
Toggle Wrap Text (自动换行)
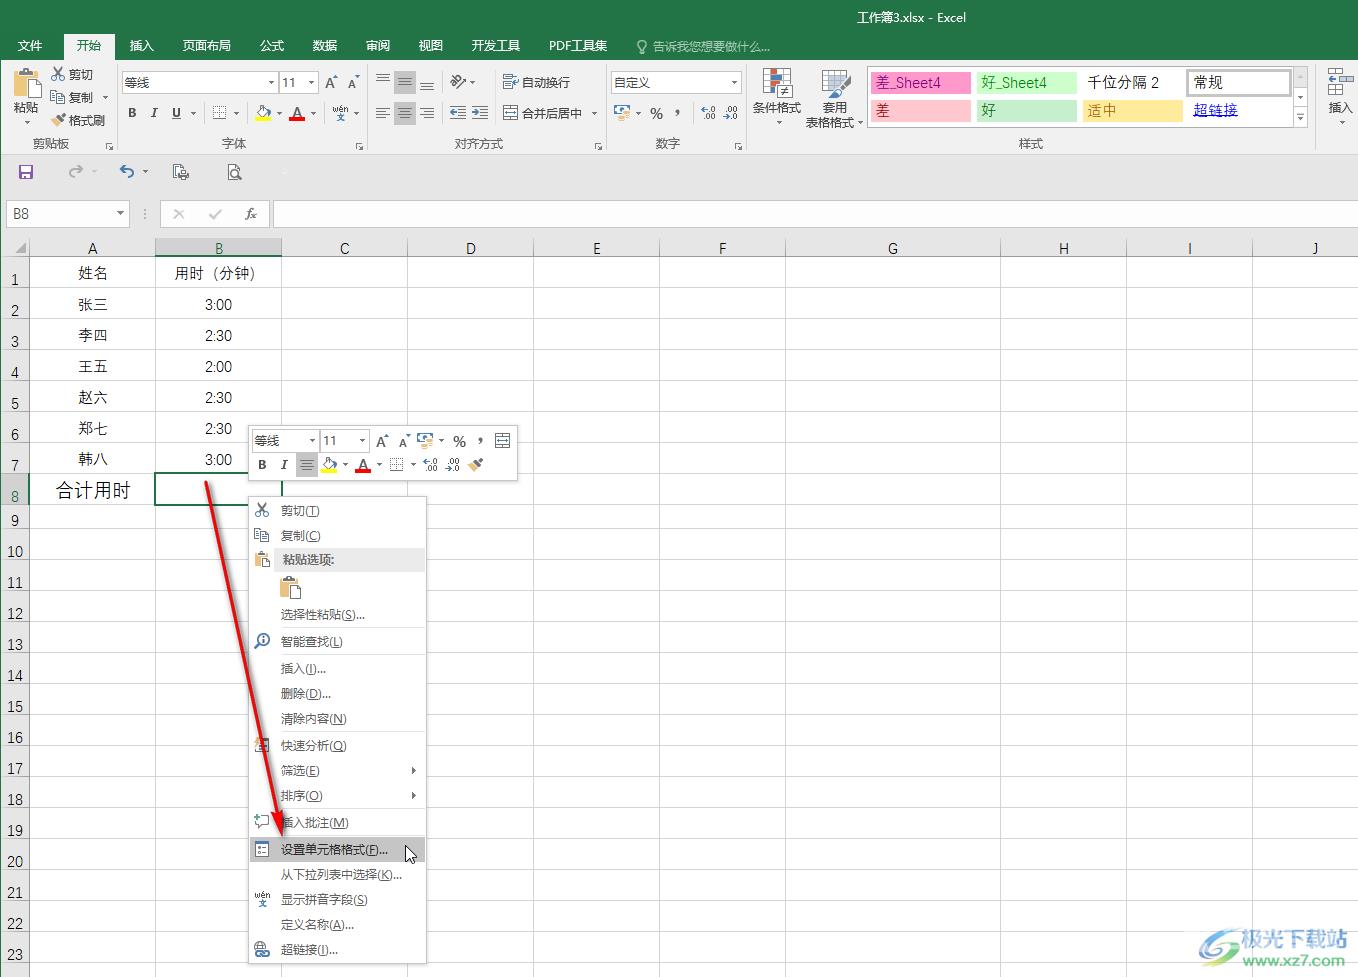(x=537, y=82)
